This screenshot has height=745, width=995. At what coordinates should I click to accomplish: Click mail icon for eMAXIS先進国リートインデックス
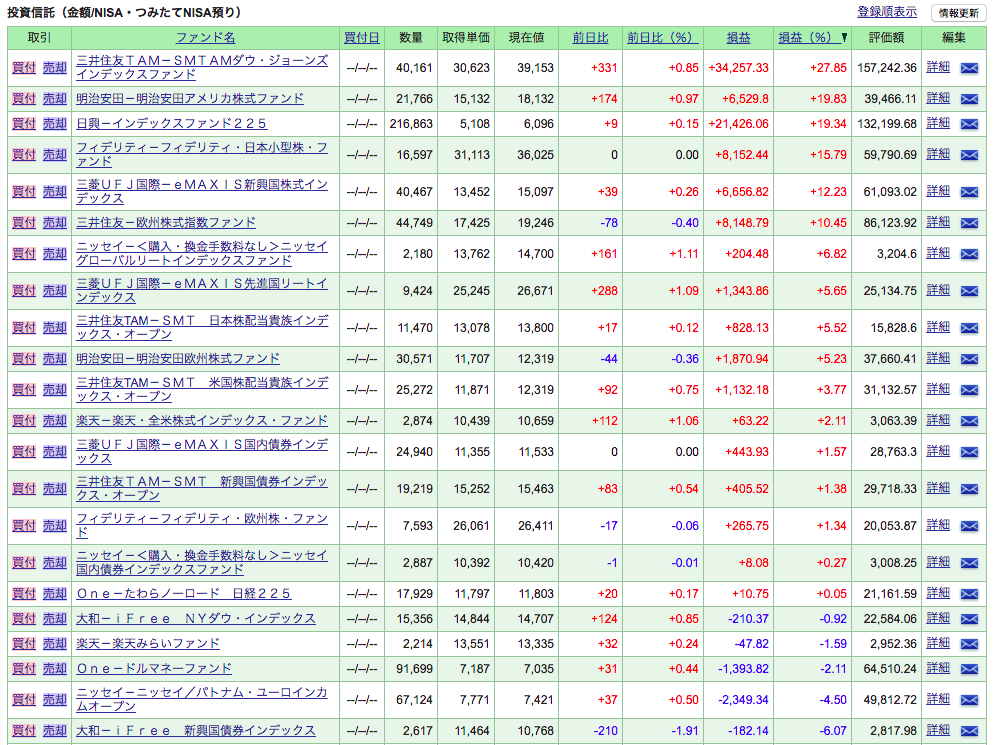969,291
